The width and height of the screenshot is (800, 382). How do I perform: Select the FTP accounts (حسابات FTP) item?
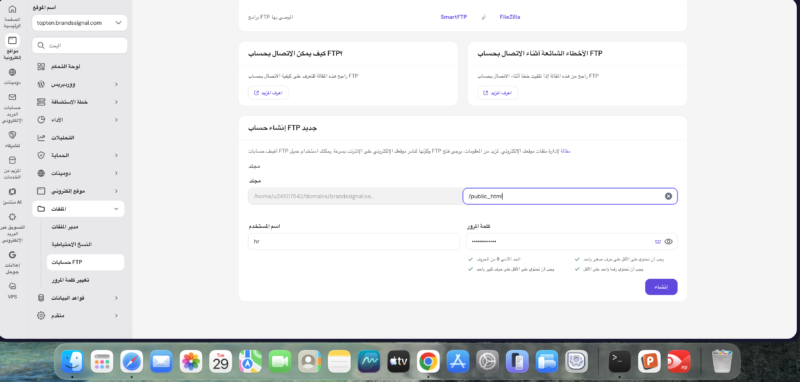(85, 262)
